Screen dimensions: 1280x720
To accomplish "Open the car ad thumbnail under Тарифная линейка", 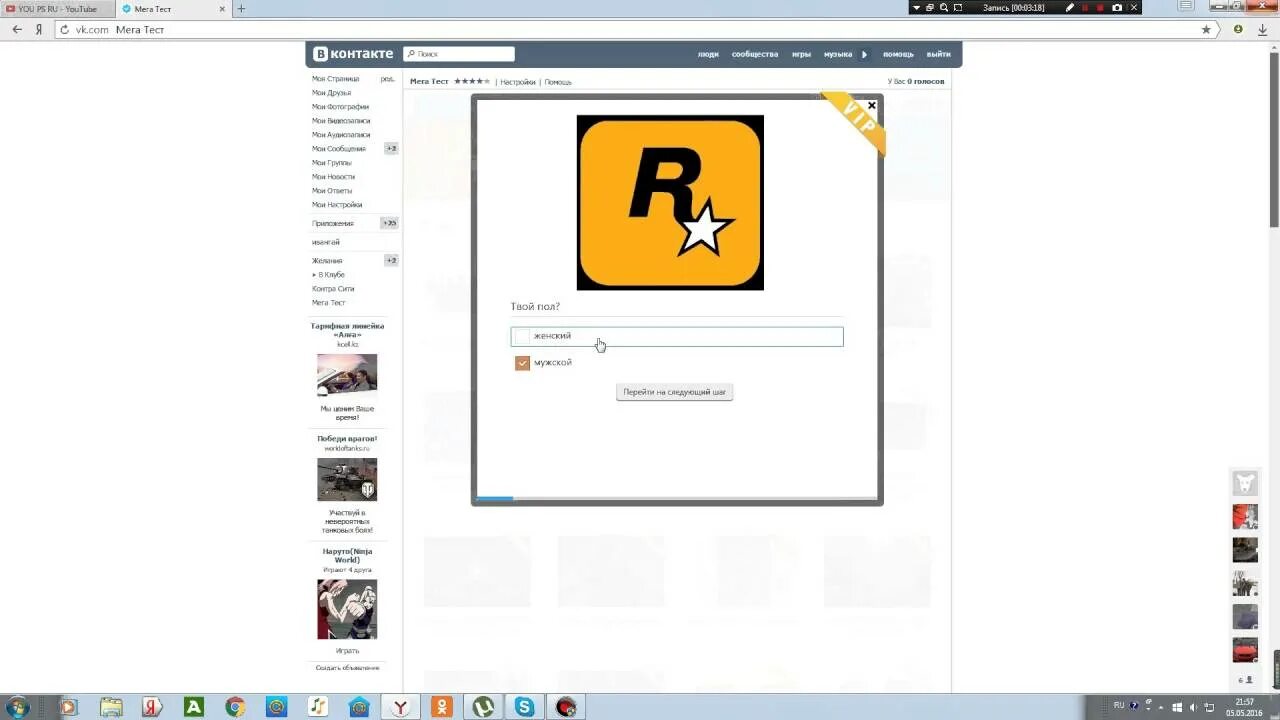I will [347, 376].
